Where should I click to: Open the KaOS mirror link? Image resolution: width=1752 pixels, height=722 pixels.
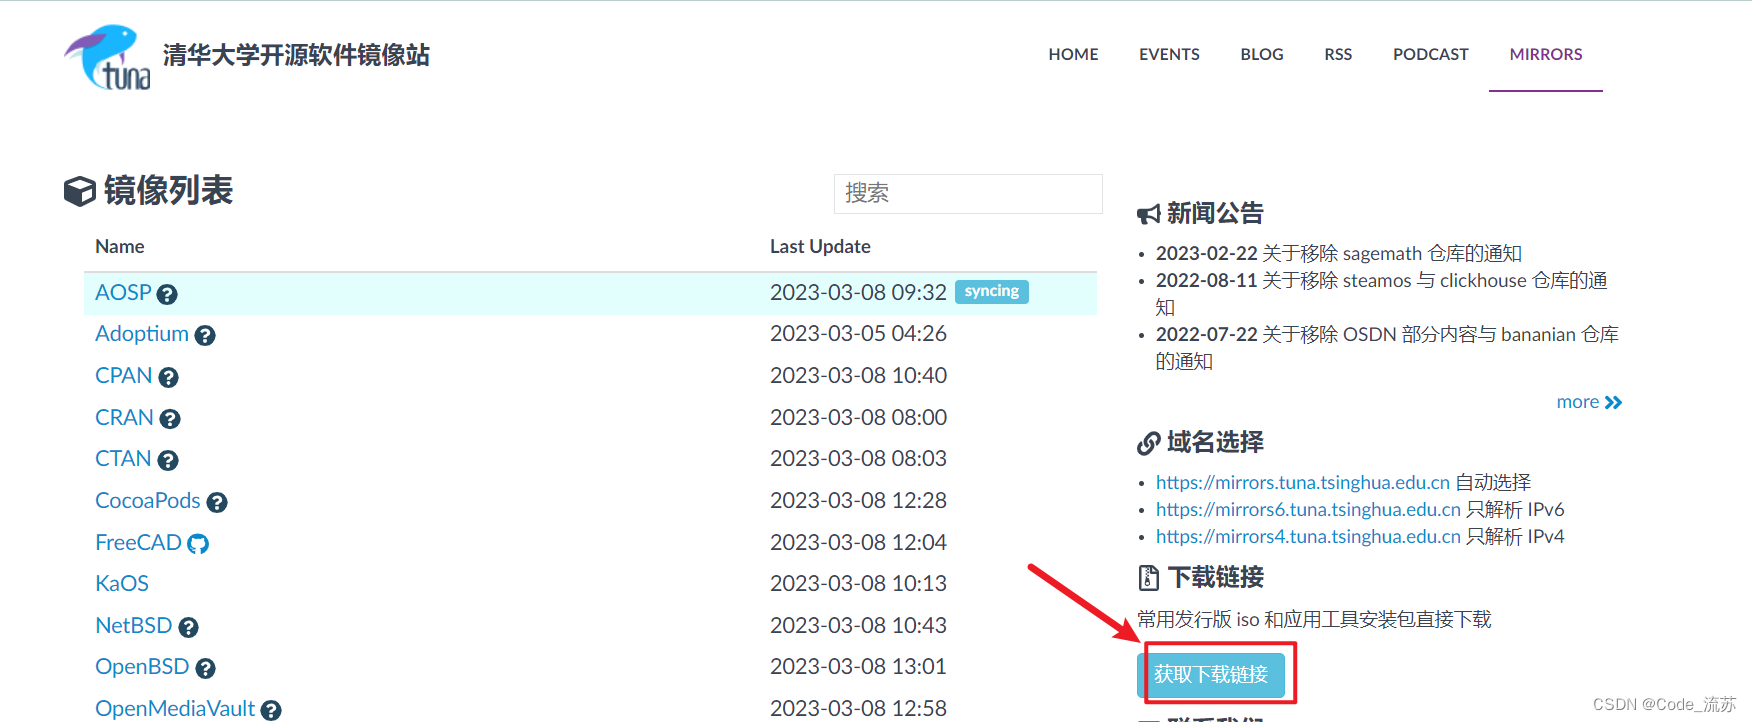[x=122, y=583]
